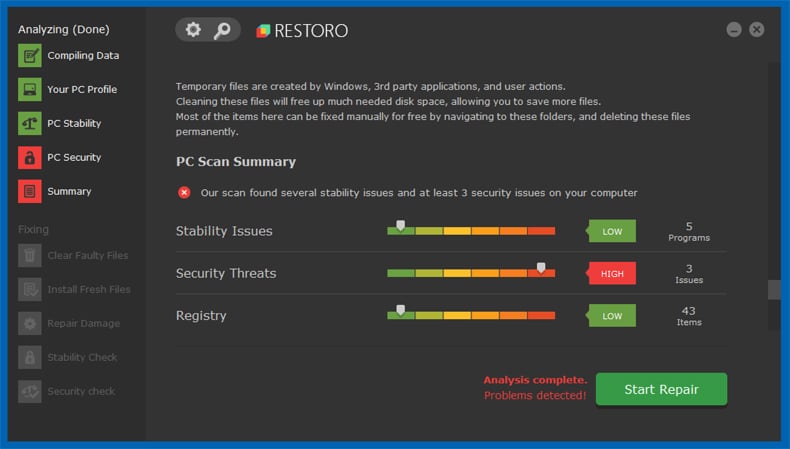Click the PC Scan Summary heading
This screenshot has width=790, height=449.
pyautogui.click(x=236, y=162)
